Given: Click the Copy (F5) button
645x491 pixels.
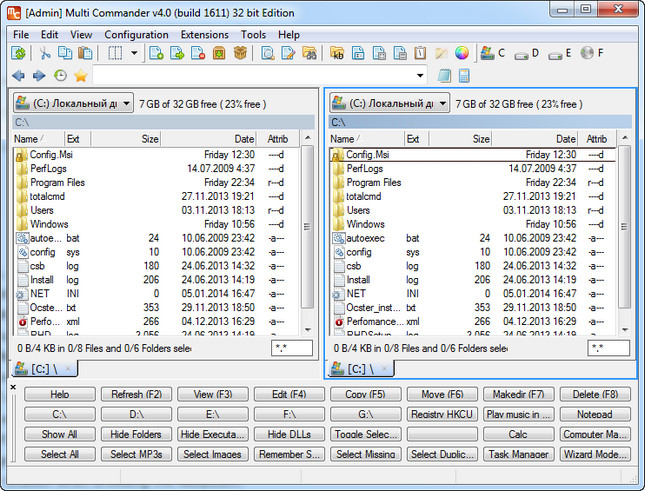Looking at the screenshot, I should point(365,394).
